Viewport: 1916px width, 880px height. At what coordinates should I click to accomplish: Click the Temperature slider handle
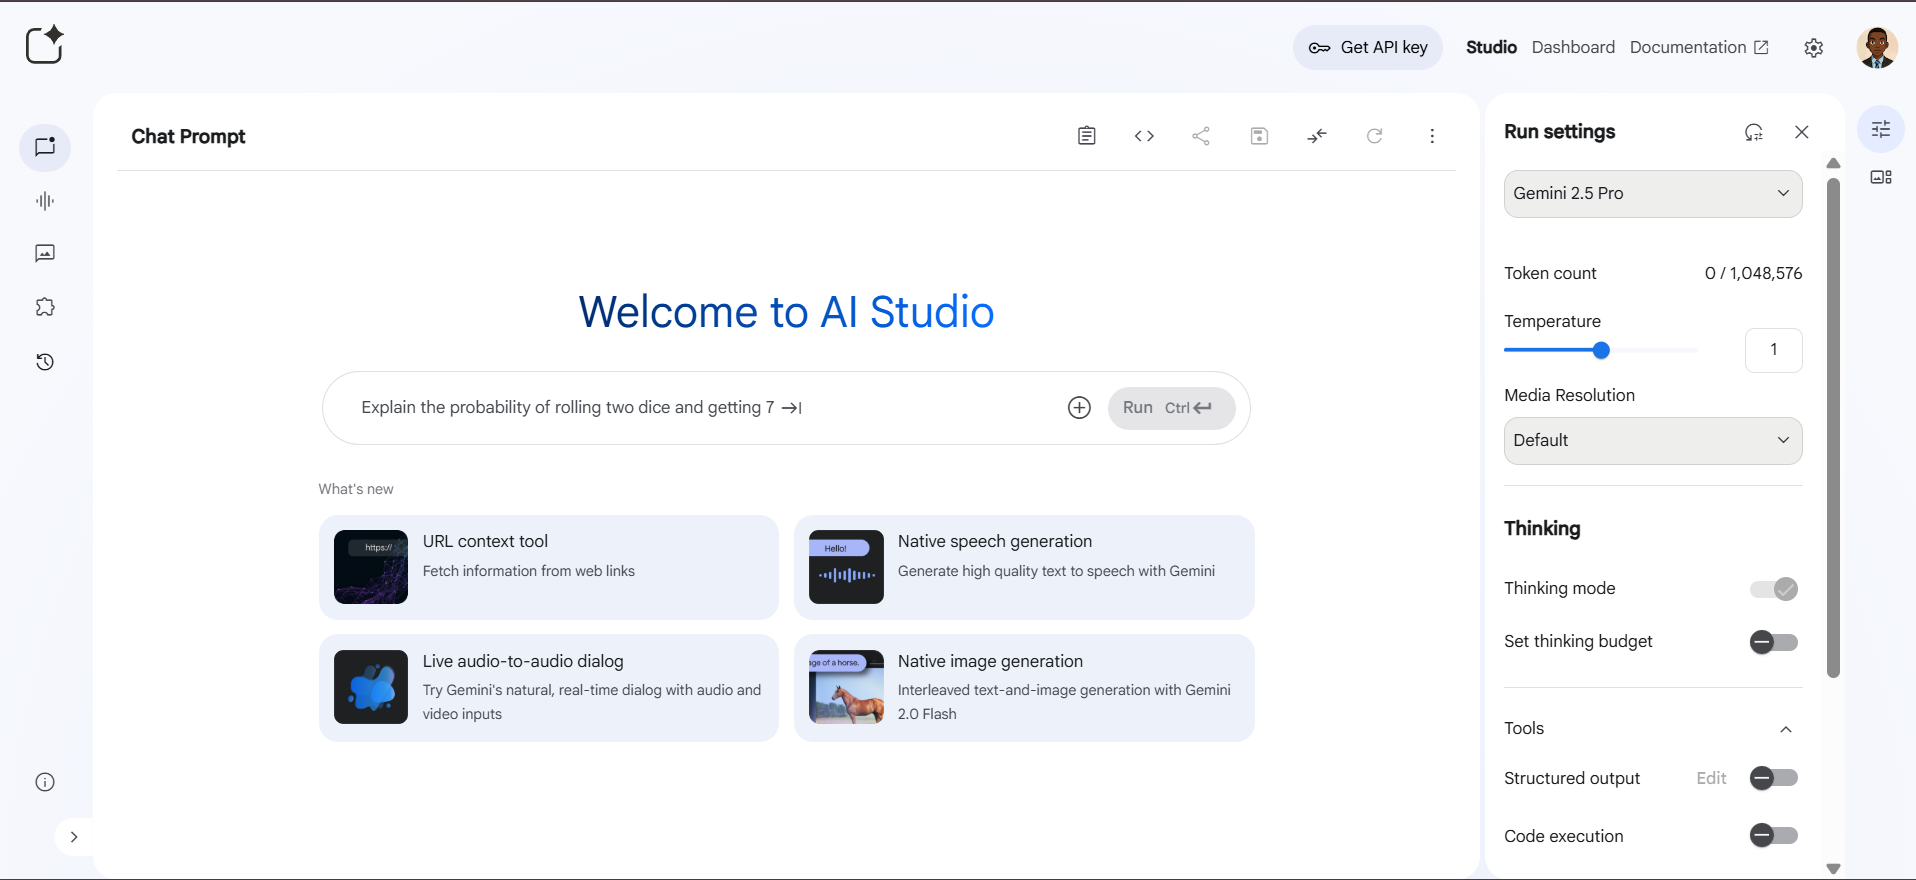tap(1601, 350)
